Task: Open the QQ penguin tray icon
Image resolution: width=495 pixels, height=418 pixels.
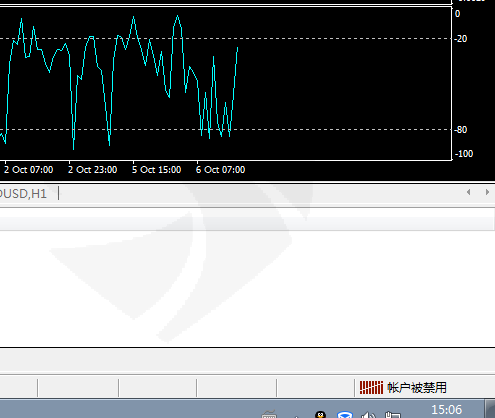Action: coord(320,415)
